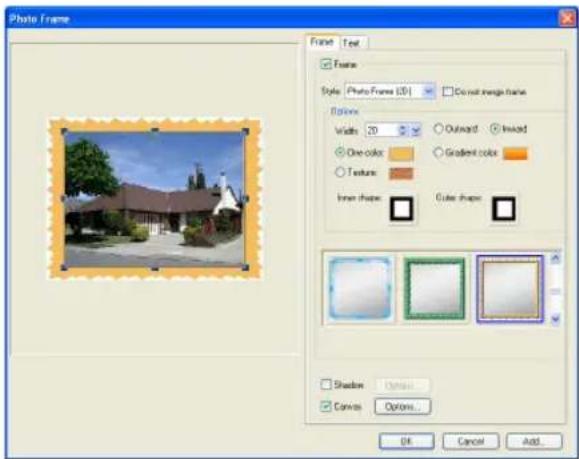Enable the Shadow checkbox
579x459 pixels.
coord(326,384)
